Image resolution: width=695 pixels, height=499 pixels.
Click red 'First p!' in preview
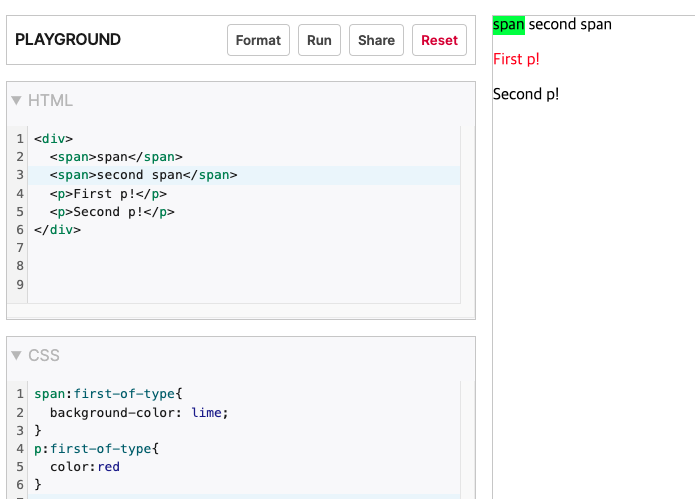coord(516,59)
